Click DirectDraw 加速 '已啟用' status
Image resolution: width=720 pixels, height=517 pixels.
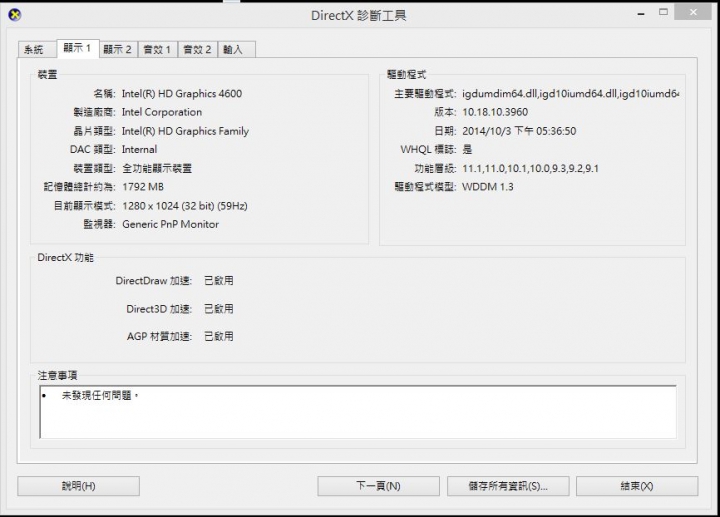tap(219, 281)
